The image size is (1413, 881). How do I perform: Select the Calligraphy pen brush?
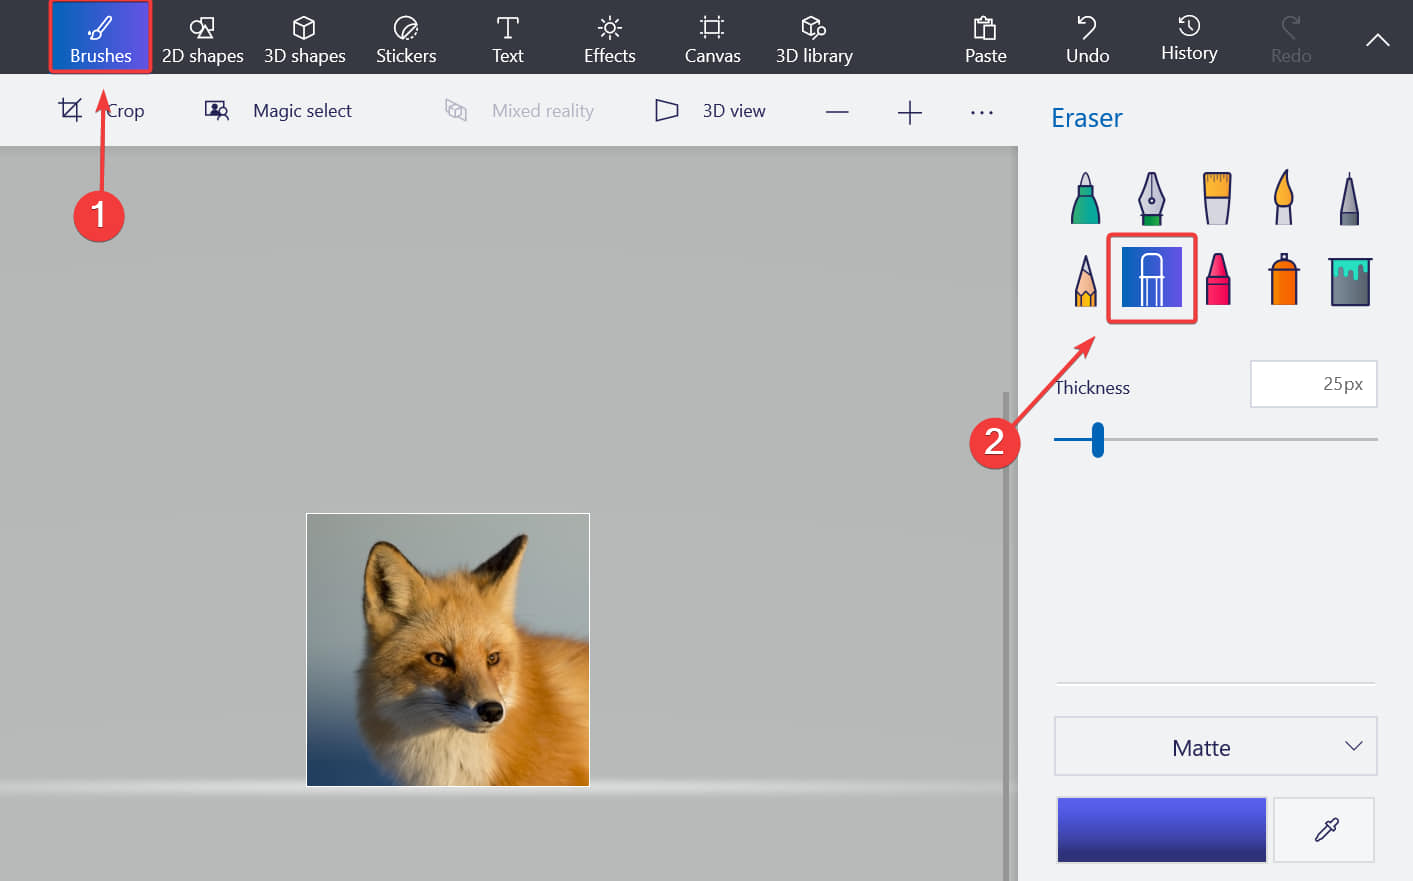coord(1151,198)
